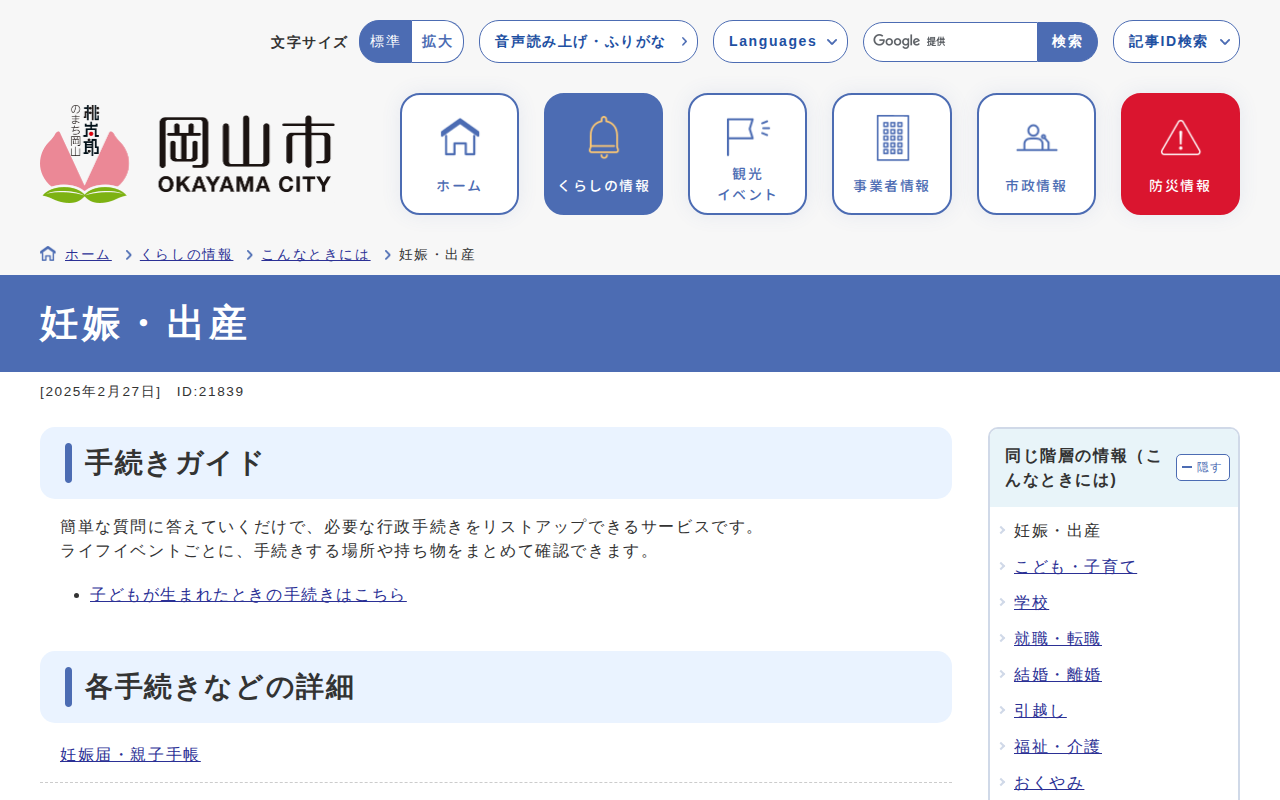The image size is (1280, 800).
Task: Click the house icon in Home navigation tile
Action: [459, 137]
